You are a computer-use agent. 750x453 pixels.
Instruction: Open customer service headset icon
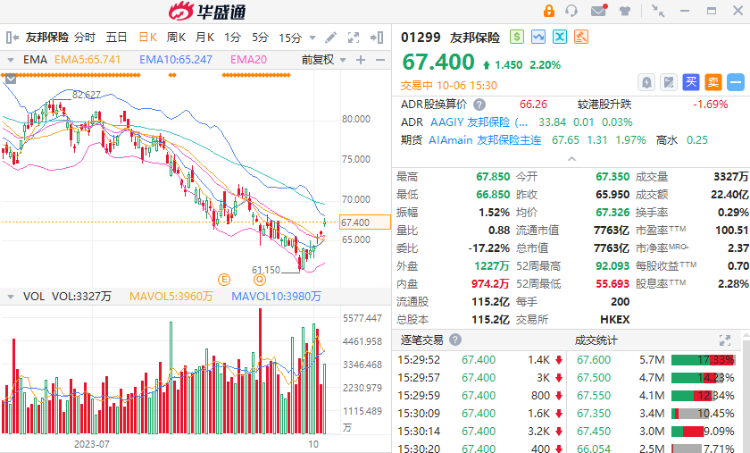pyautogui.click(x=571, y=11)
